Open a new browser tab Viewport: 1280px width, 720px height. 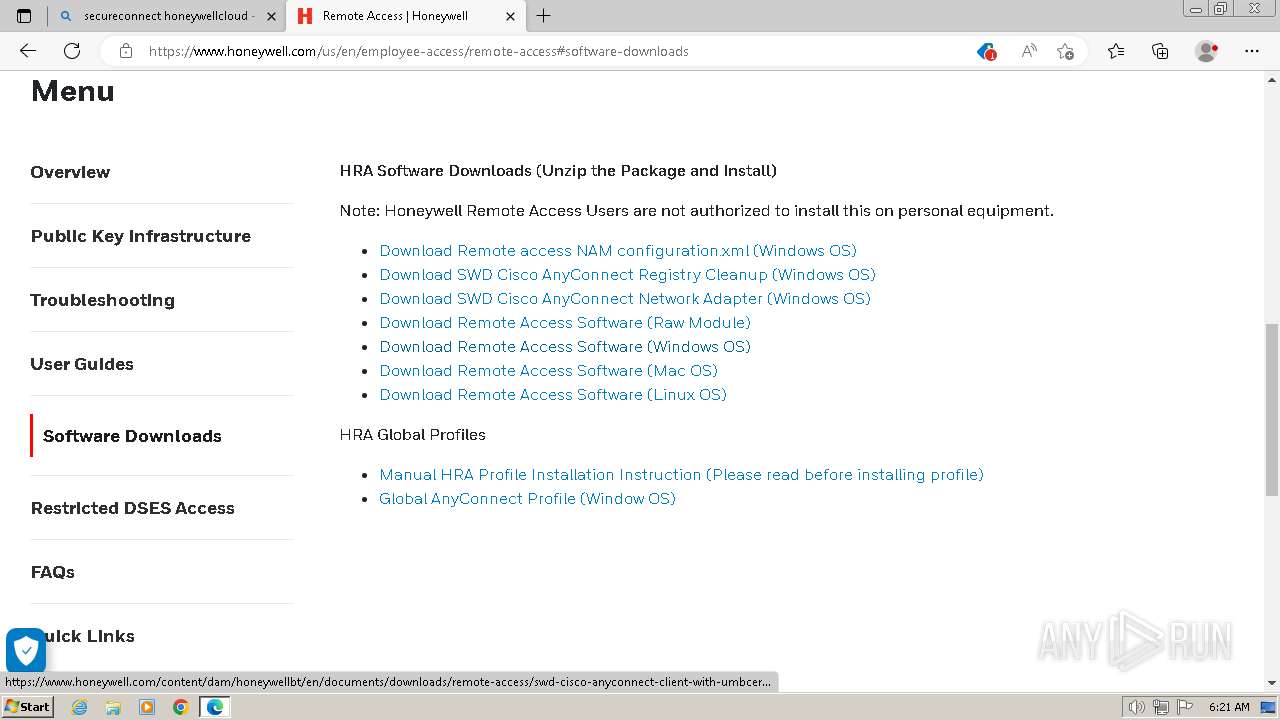[543, 16]
